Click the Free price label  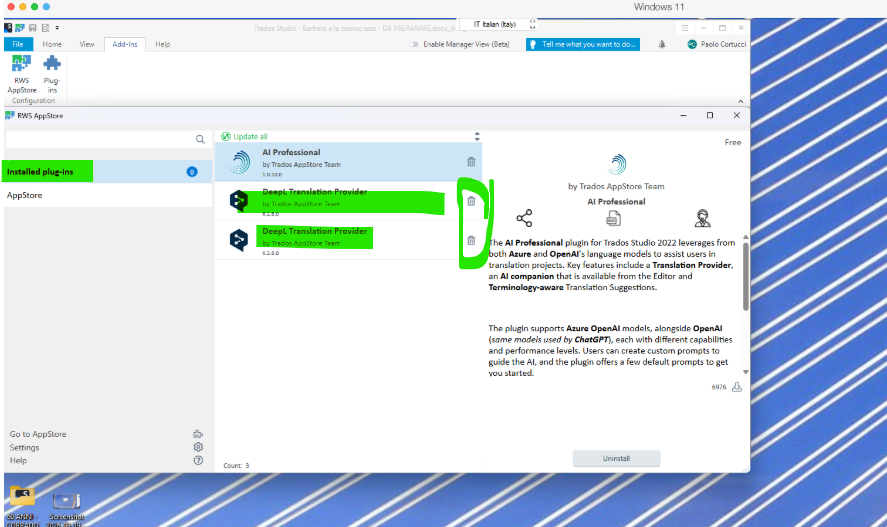click(x=733, y=142)
